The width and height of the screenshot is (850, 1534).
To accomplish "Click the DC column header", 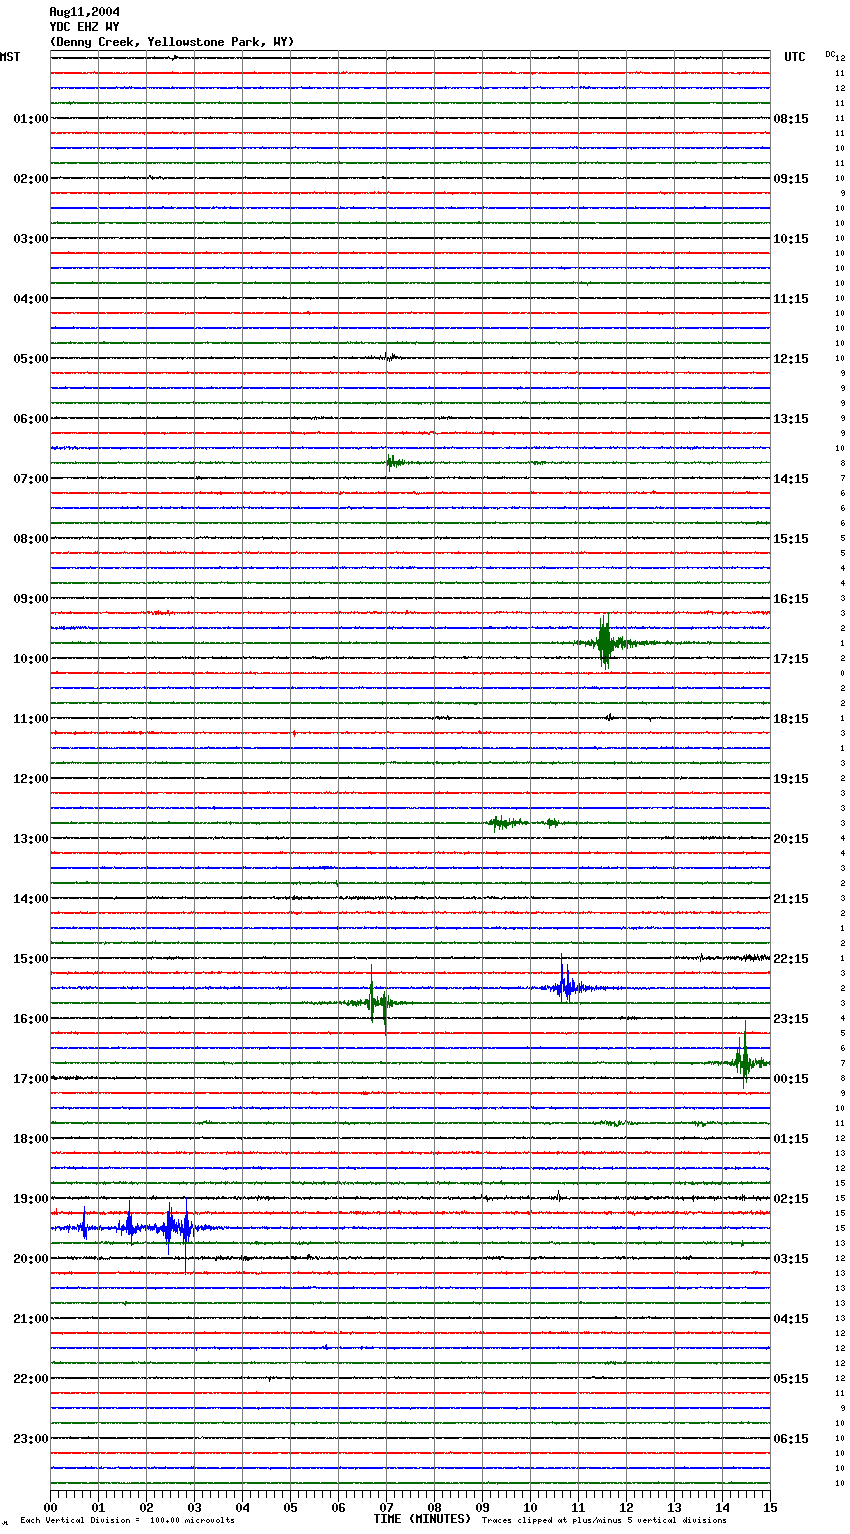I will pos(830,54).
